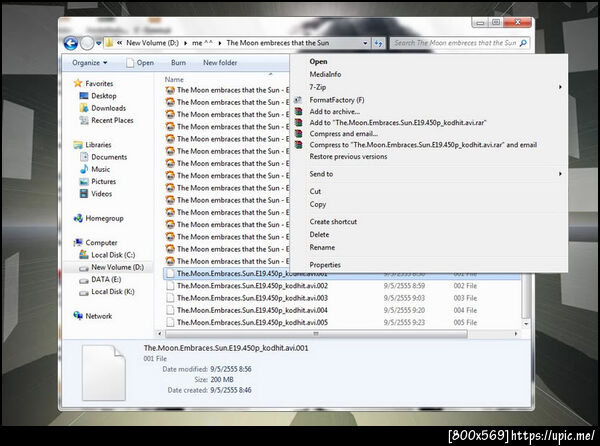This screenshot has width=600, height=446.
Task: Select file The.Moon.Embraces.Sun.E19.450p_kodhit.avi.002
Action: 252,286
